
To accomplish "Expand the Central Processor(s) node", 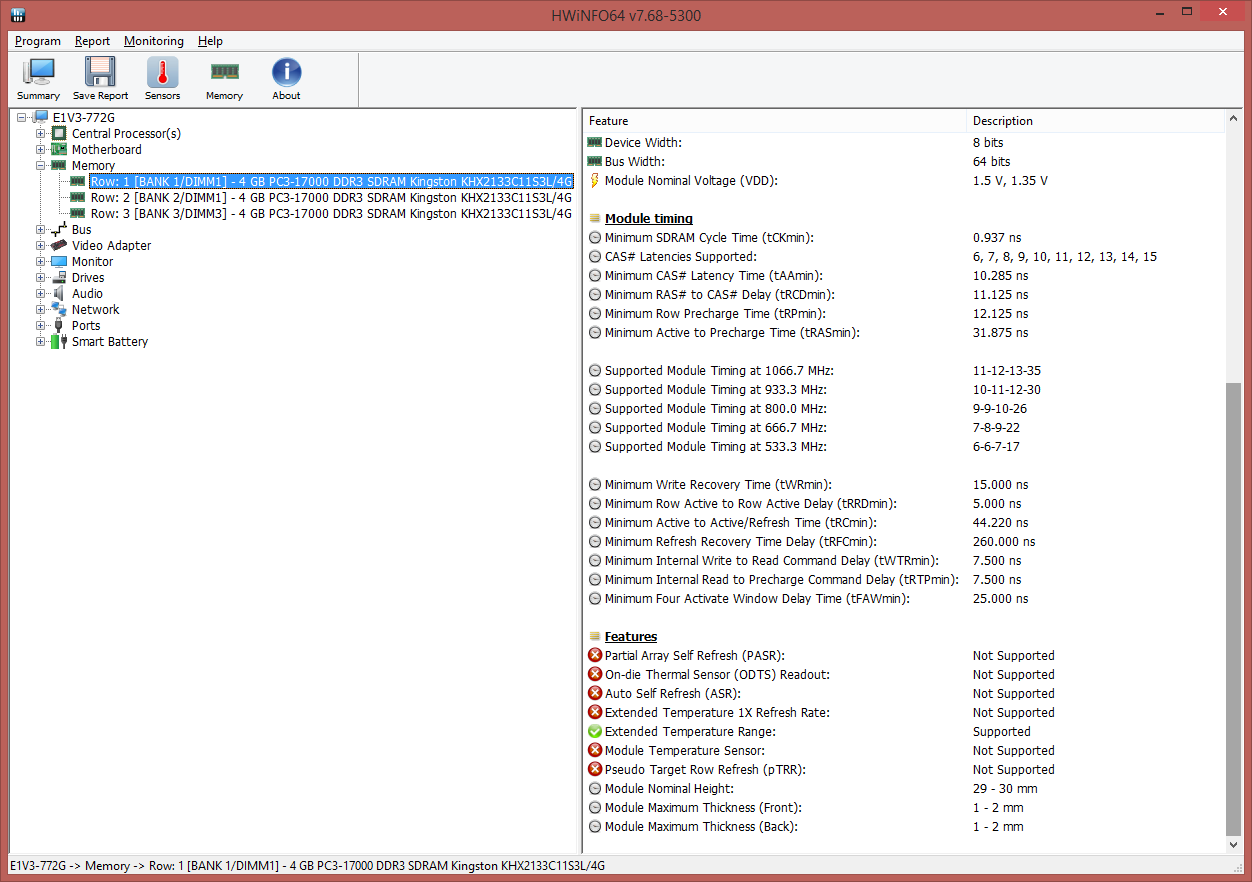I will point(41,134).
